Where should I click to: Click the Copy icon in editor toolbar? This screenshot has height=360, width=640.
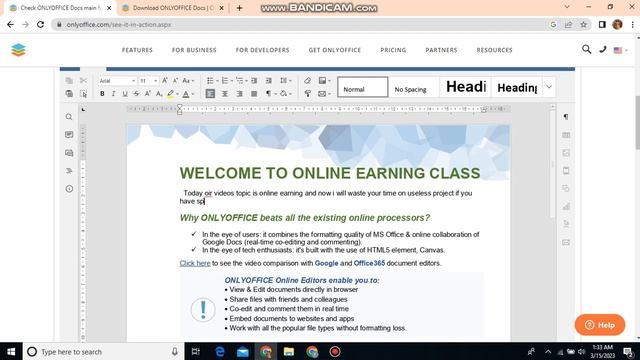pyautogui.click(x=69, y=81)
